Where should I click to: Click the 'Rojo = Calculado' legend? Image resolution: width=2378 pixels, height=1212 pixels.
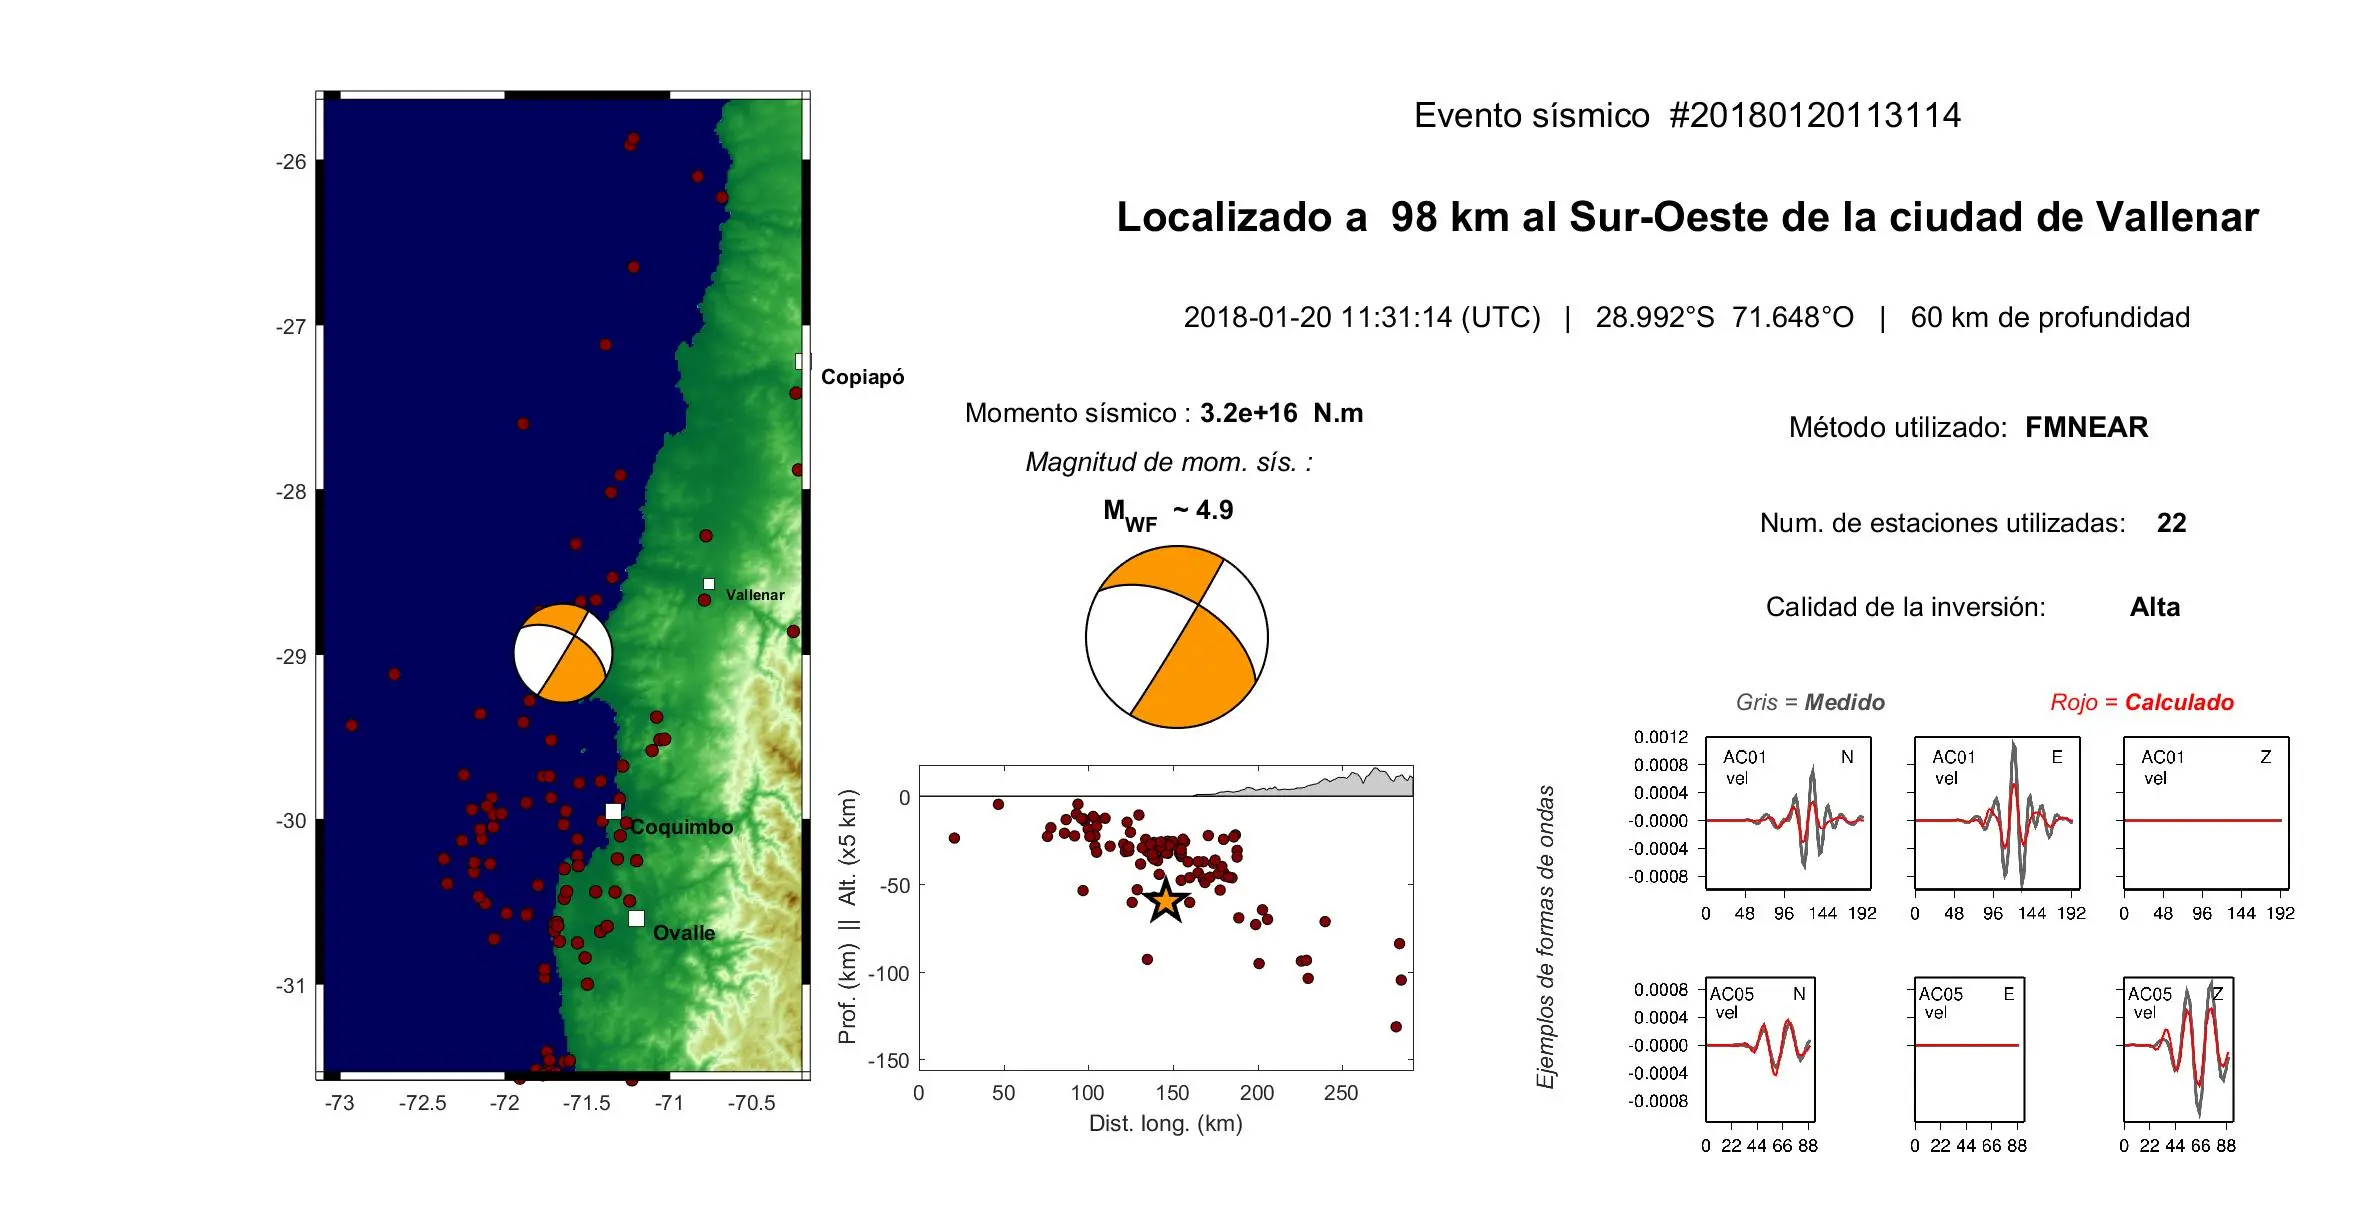(2142, 702)
